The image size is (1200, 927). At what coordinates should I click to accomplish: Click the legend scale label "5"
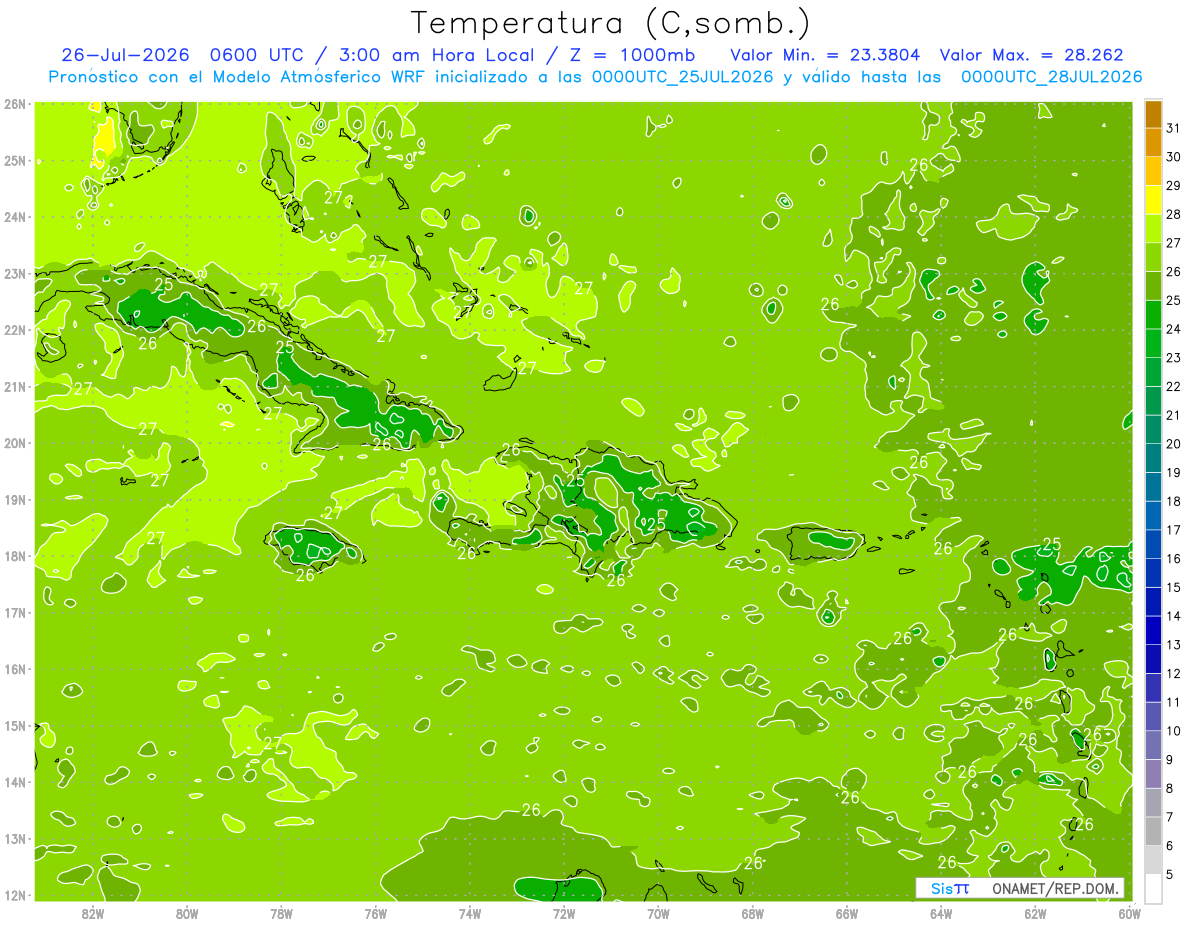1171,874
